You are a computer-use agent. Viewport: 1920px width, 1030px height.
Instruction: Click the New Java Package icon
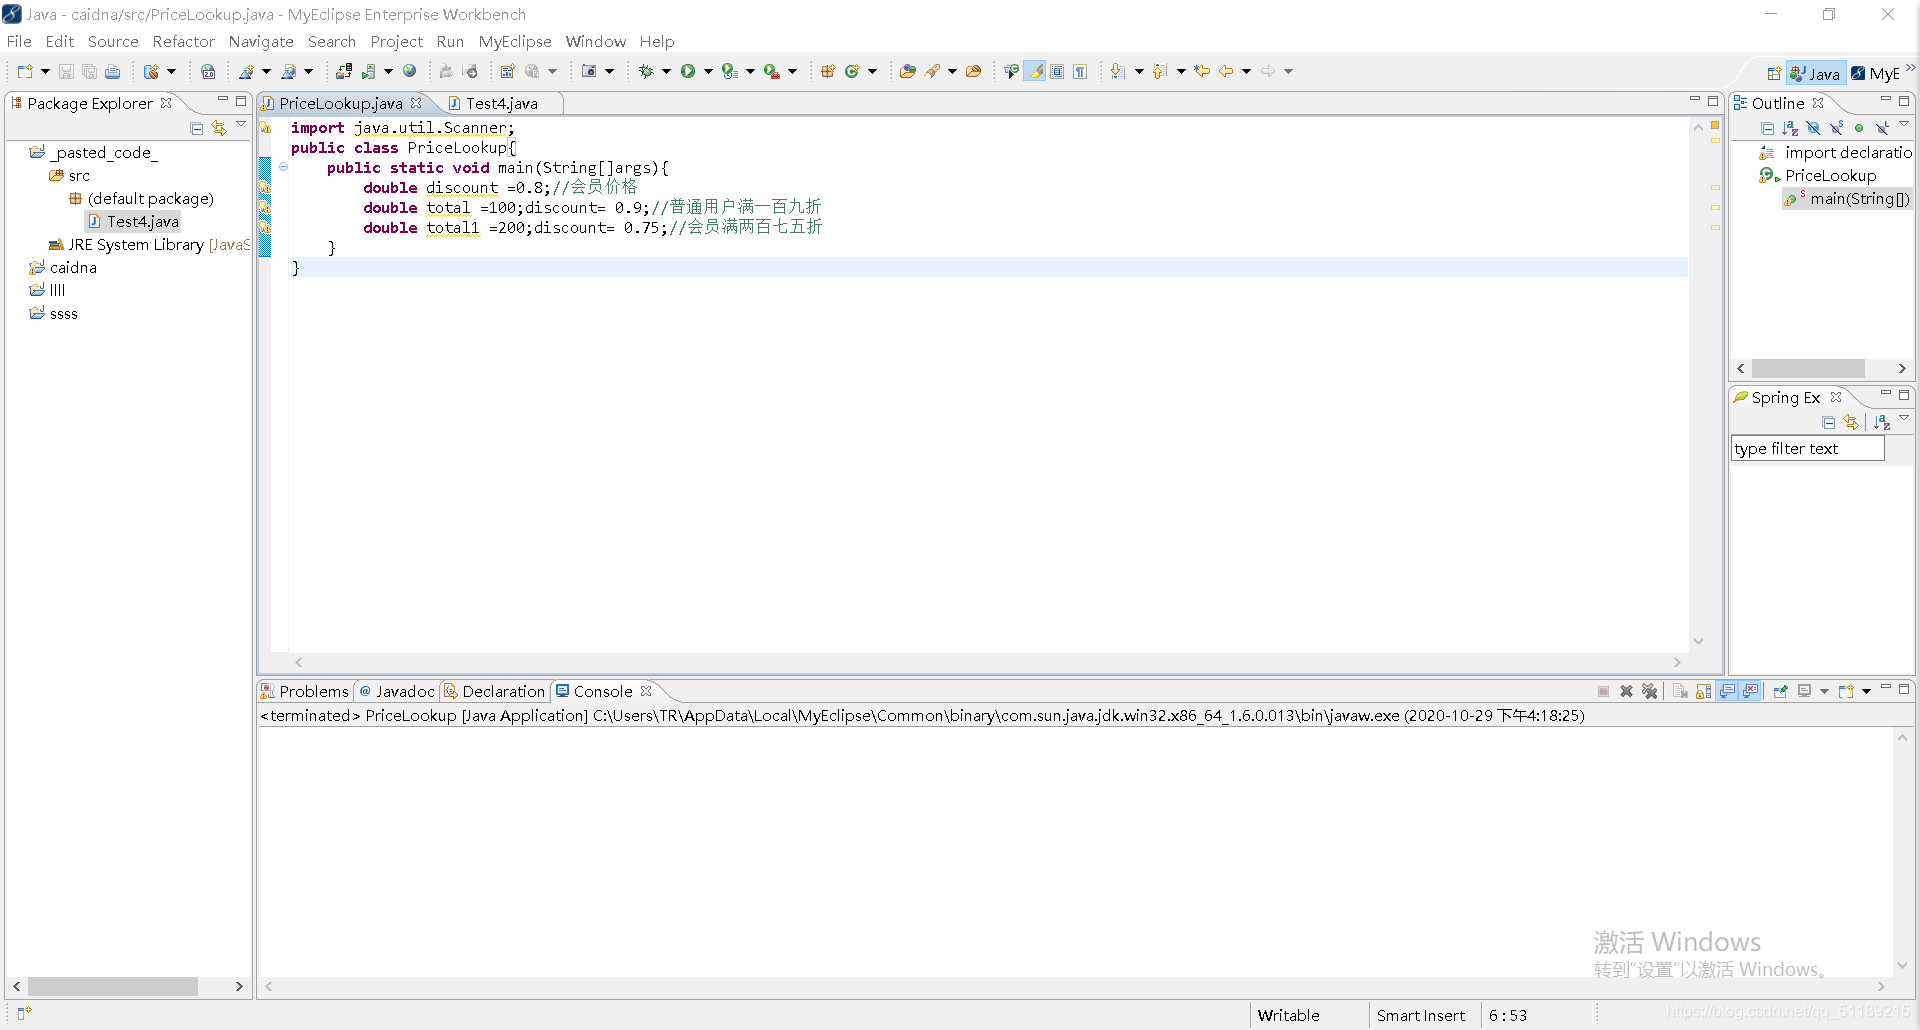point(827,71)
